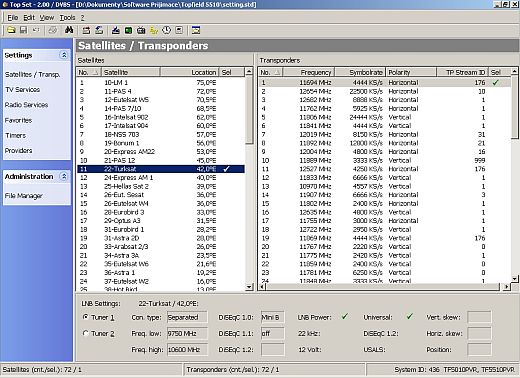Click the green services toolbar icon
The height and width of the screenshot is (378, 520).
click(x=128, y=30)
